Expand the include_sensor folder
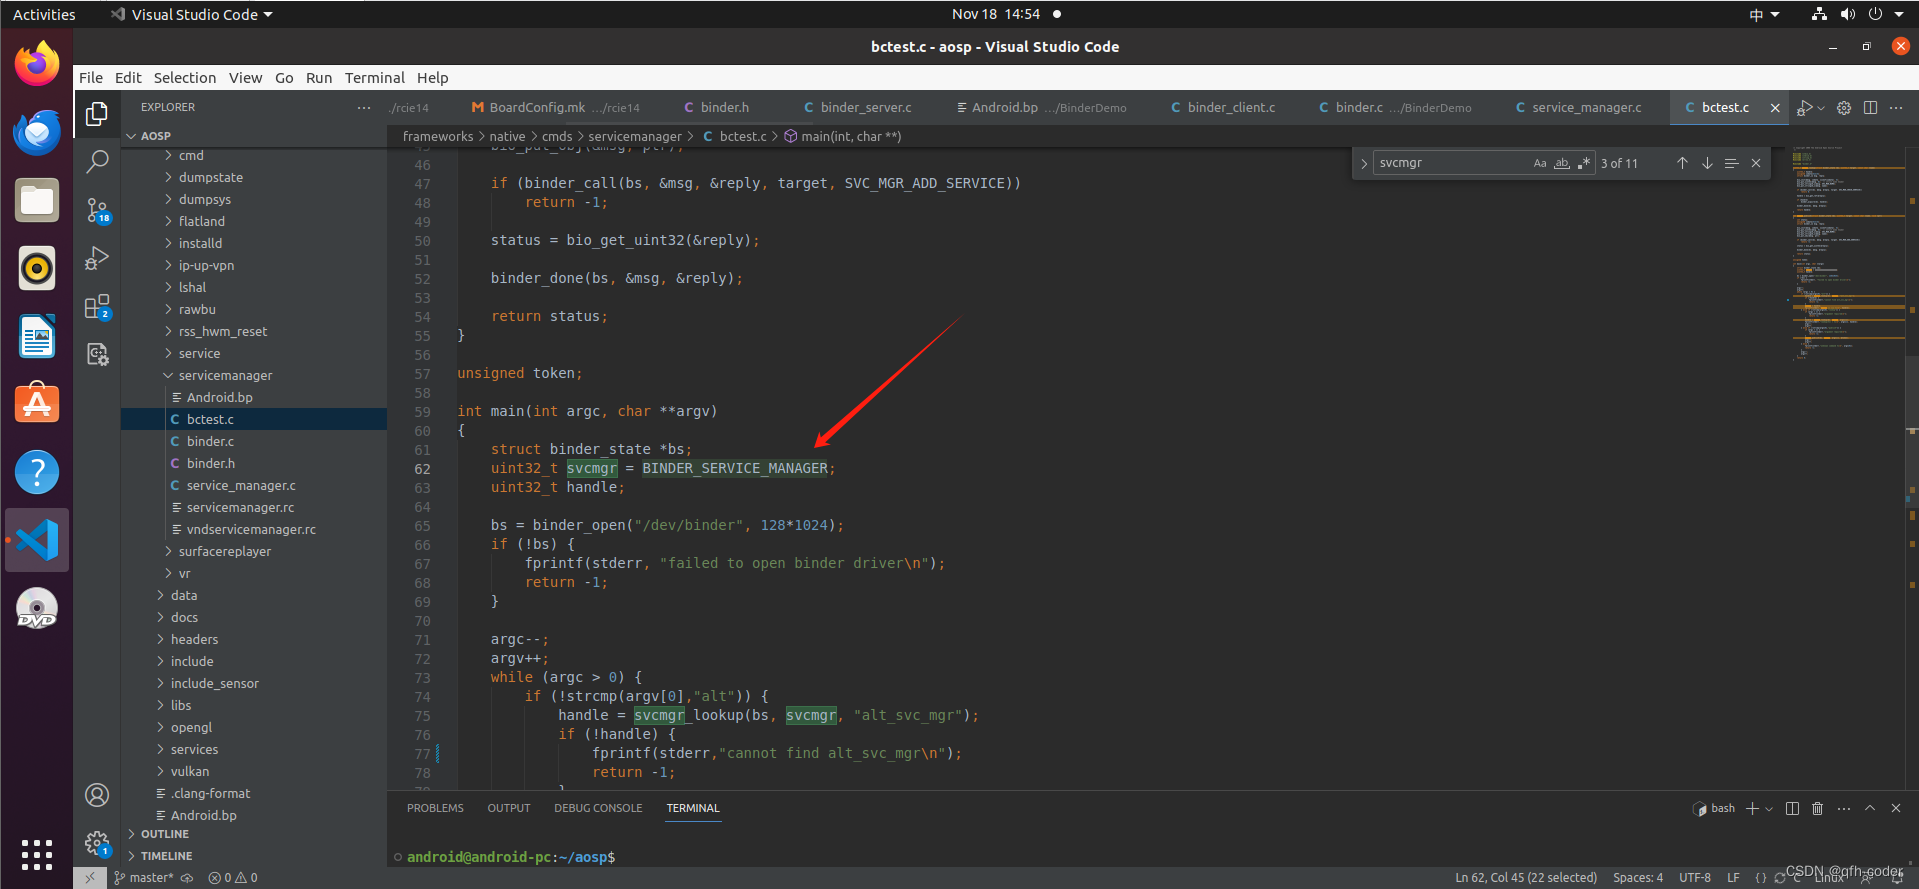 click(254, 684)
